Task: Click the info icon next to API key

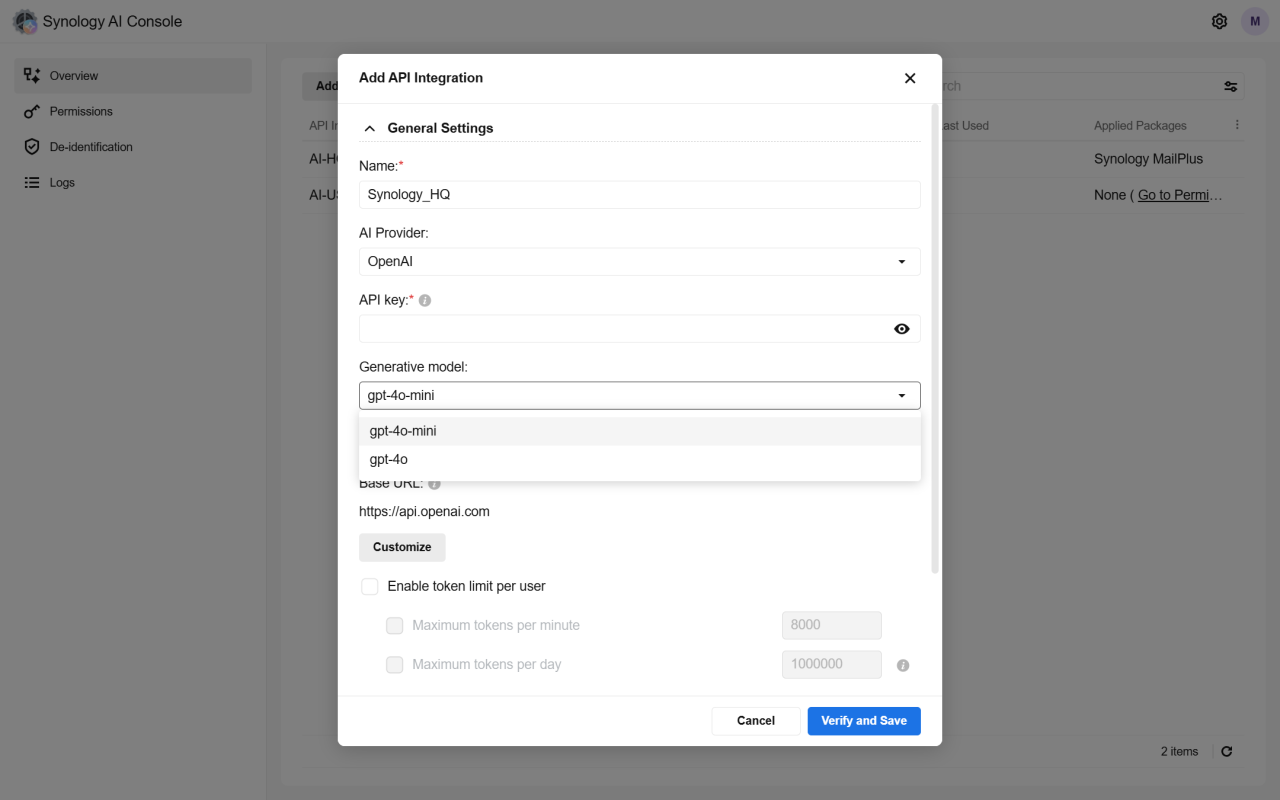Action: [424, 298]
